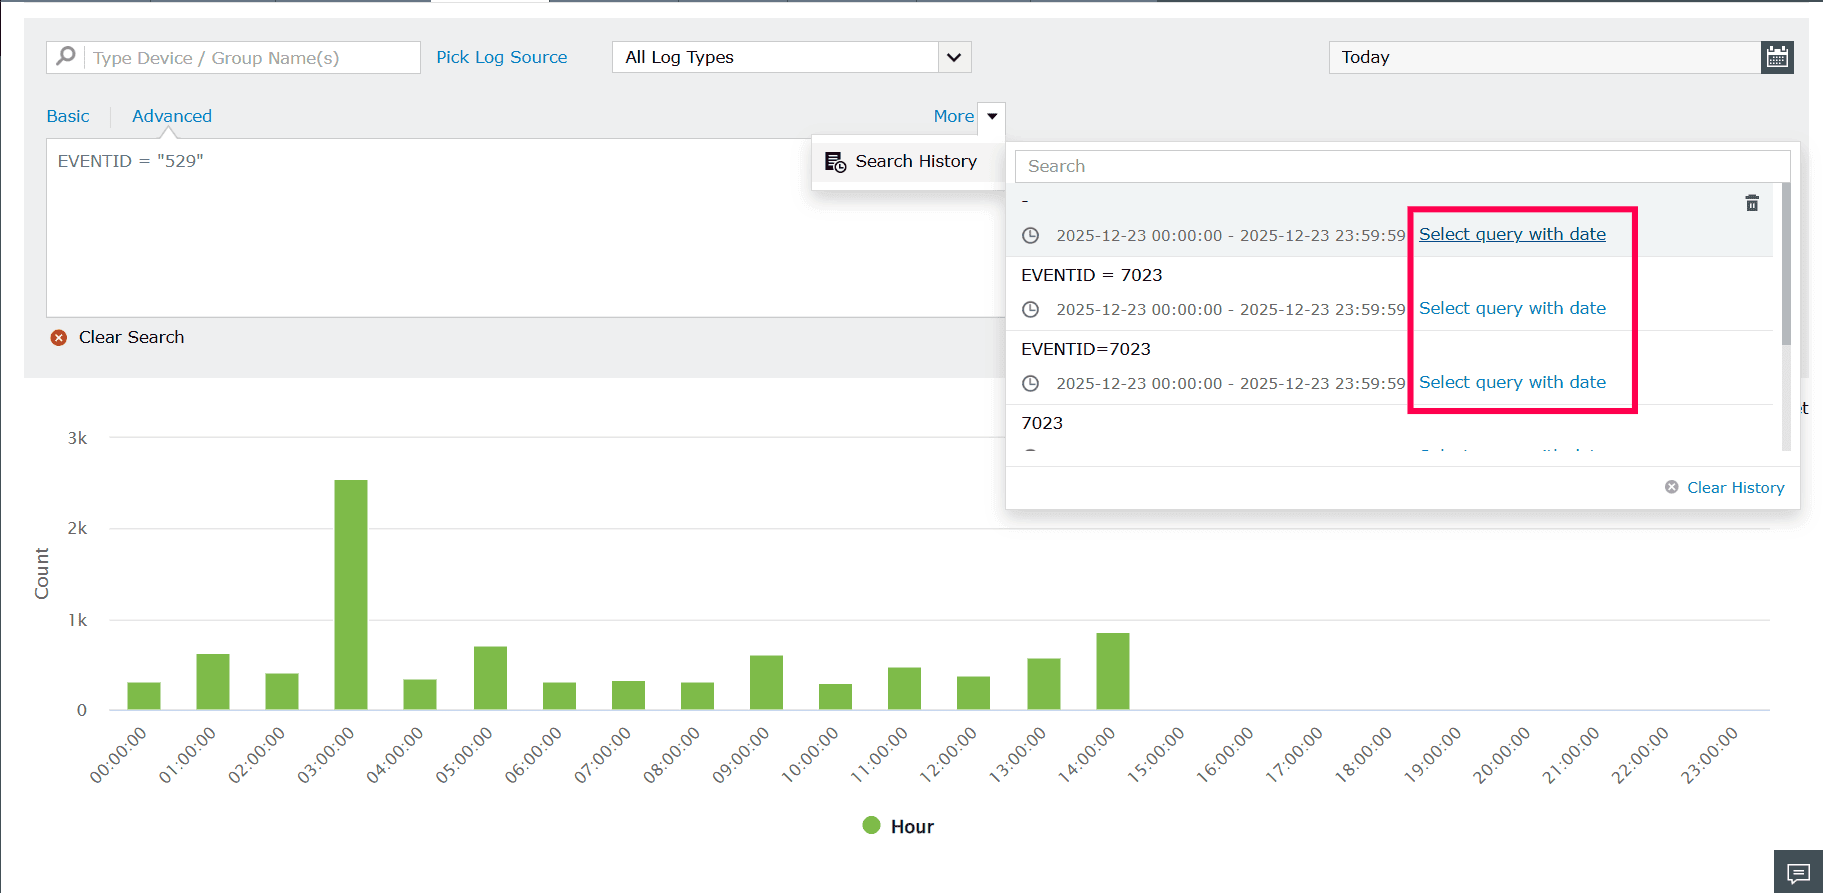Open the Today date range field
The height and width of the screenshot is (893, 1823).
(1545, 57)
